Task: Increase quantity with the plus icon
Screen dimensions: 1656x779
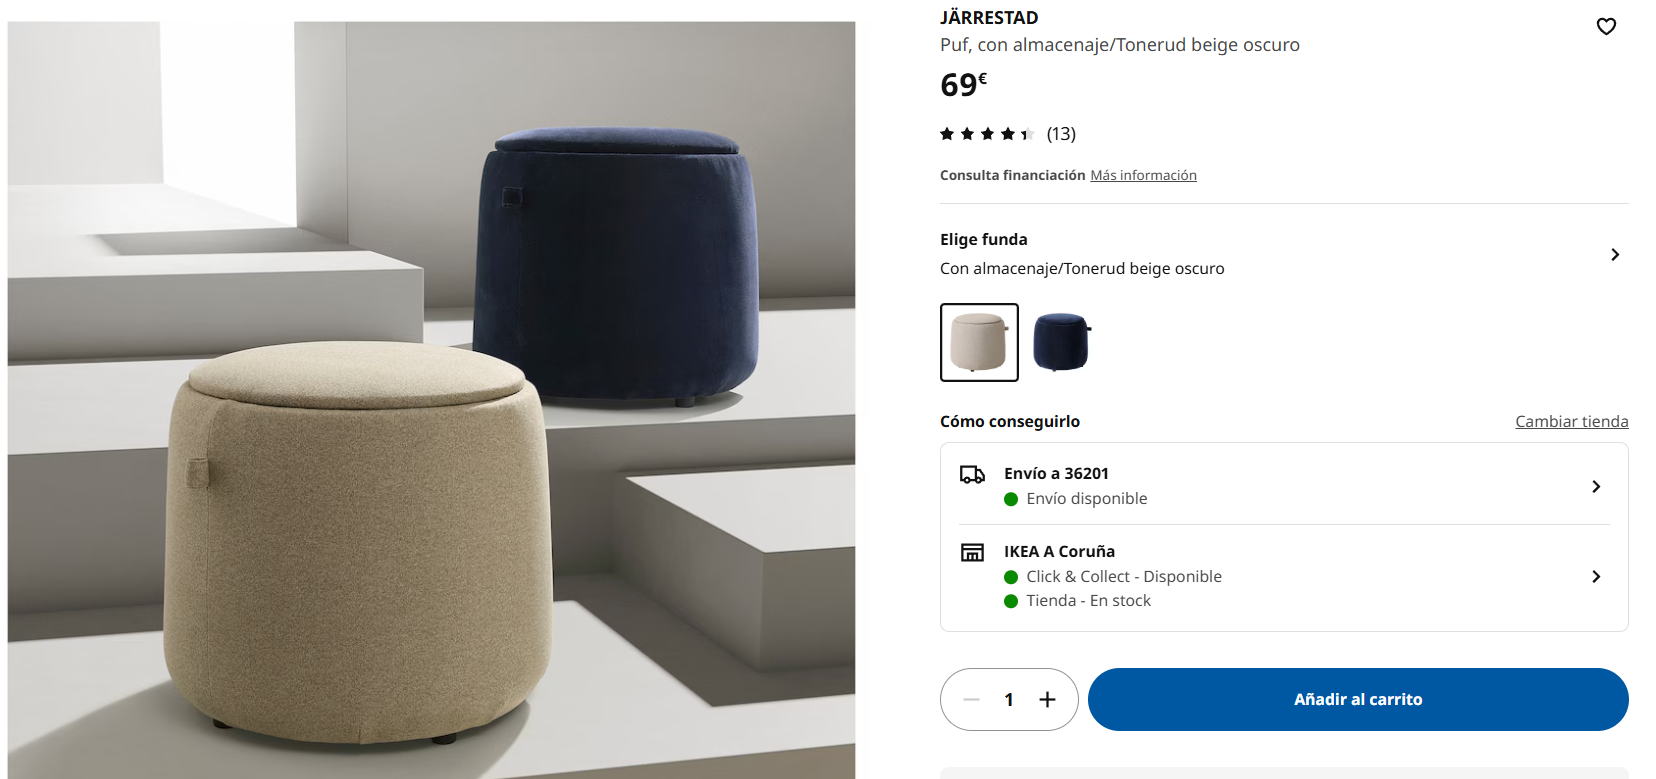Action: tap(1047, 700)
